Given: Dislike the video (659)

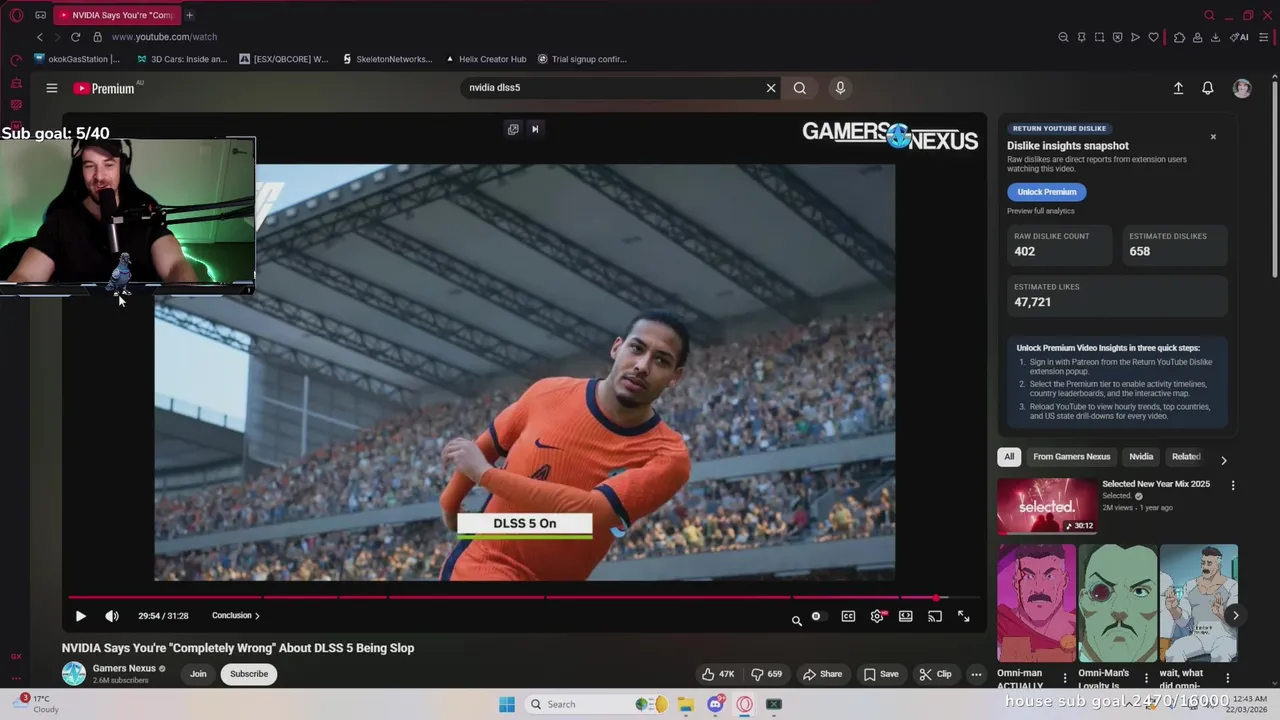Looking at the screenshot, I should (766, 674).
